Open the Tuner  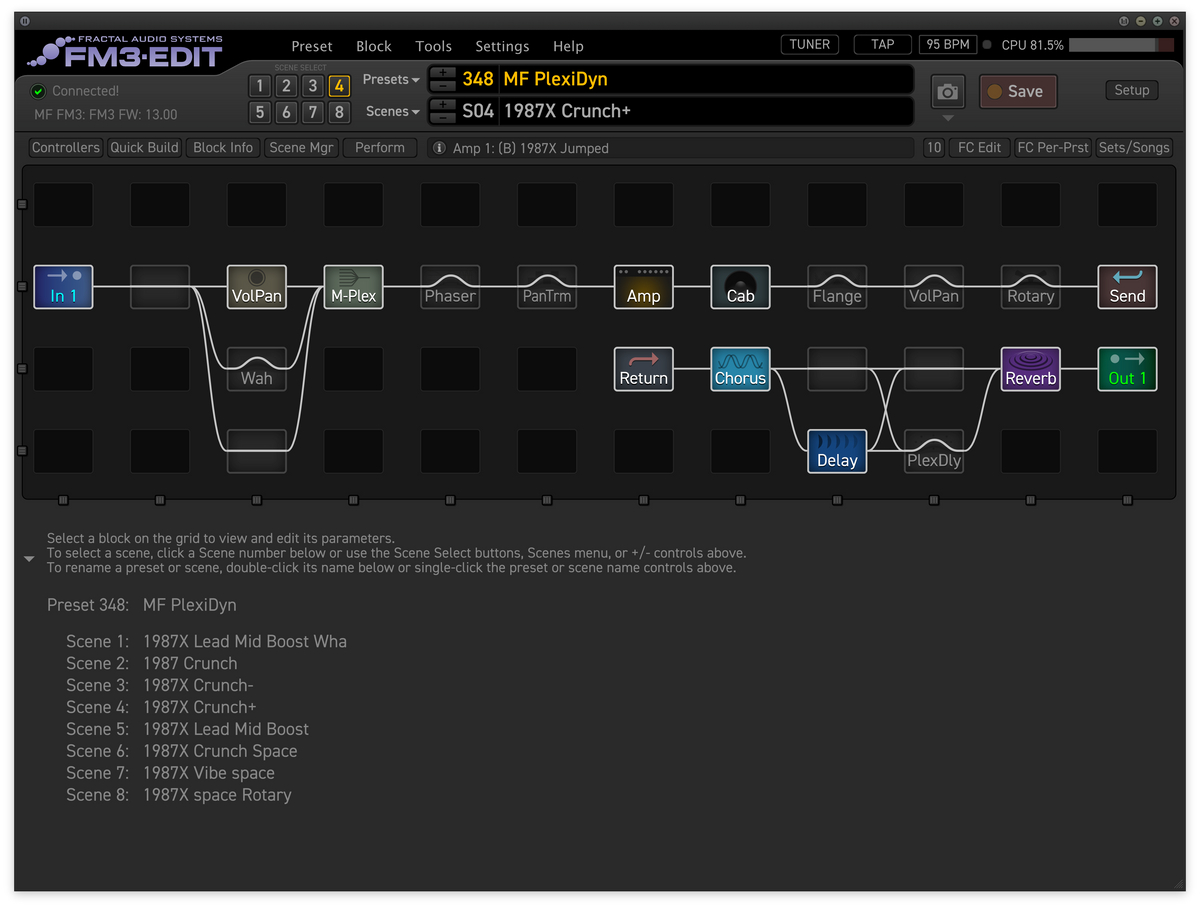[x=810, y=44]
